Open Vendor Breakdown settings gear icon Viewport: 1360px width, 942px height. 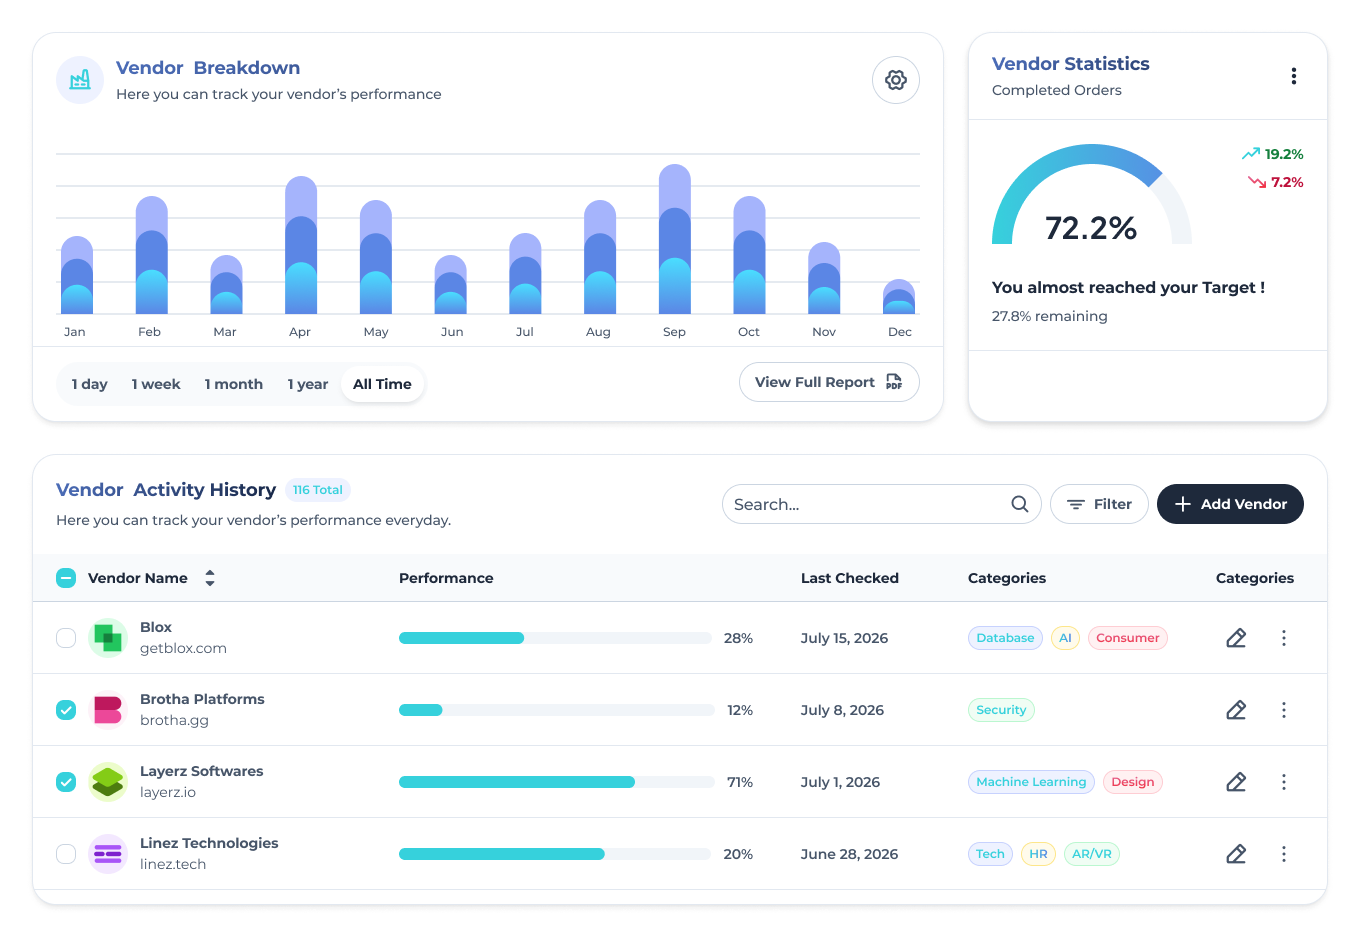(x=895, y=80)
